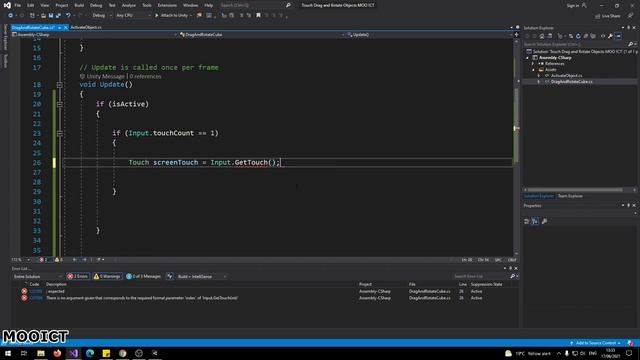
Task: Pin the DragAndRotateCube.cs tab
Action: click(59, 27)
